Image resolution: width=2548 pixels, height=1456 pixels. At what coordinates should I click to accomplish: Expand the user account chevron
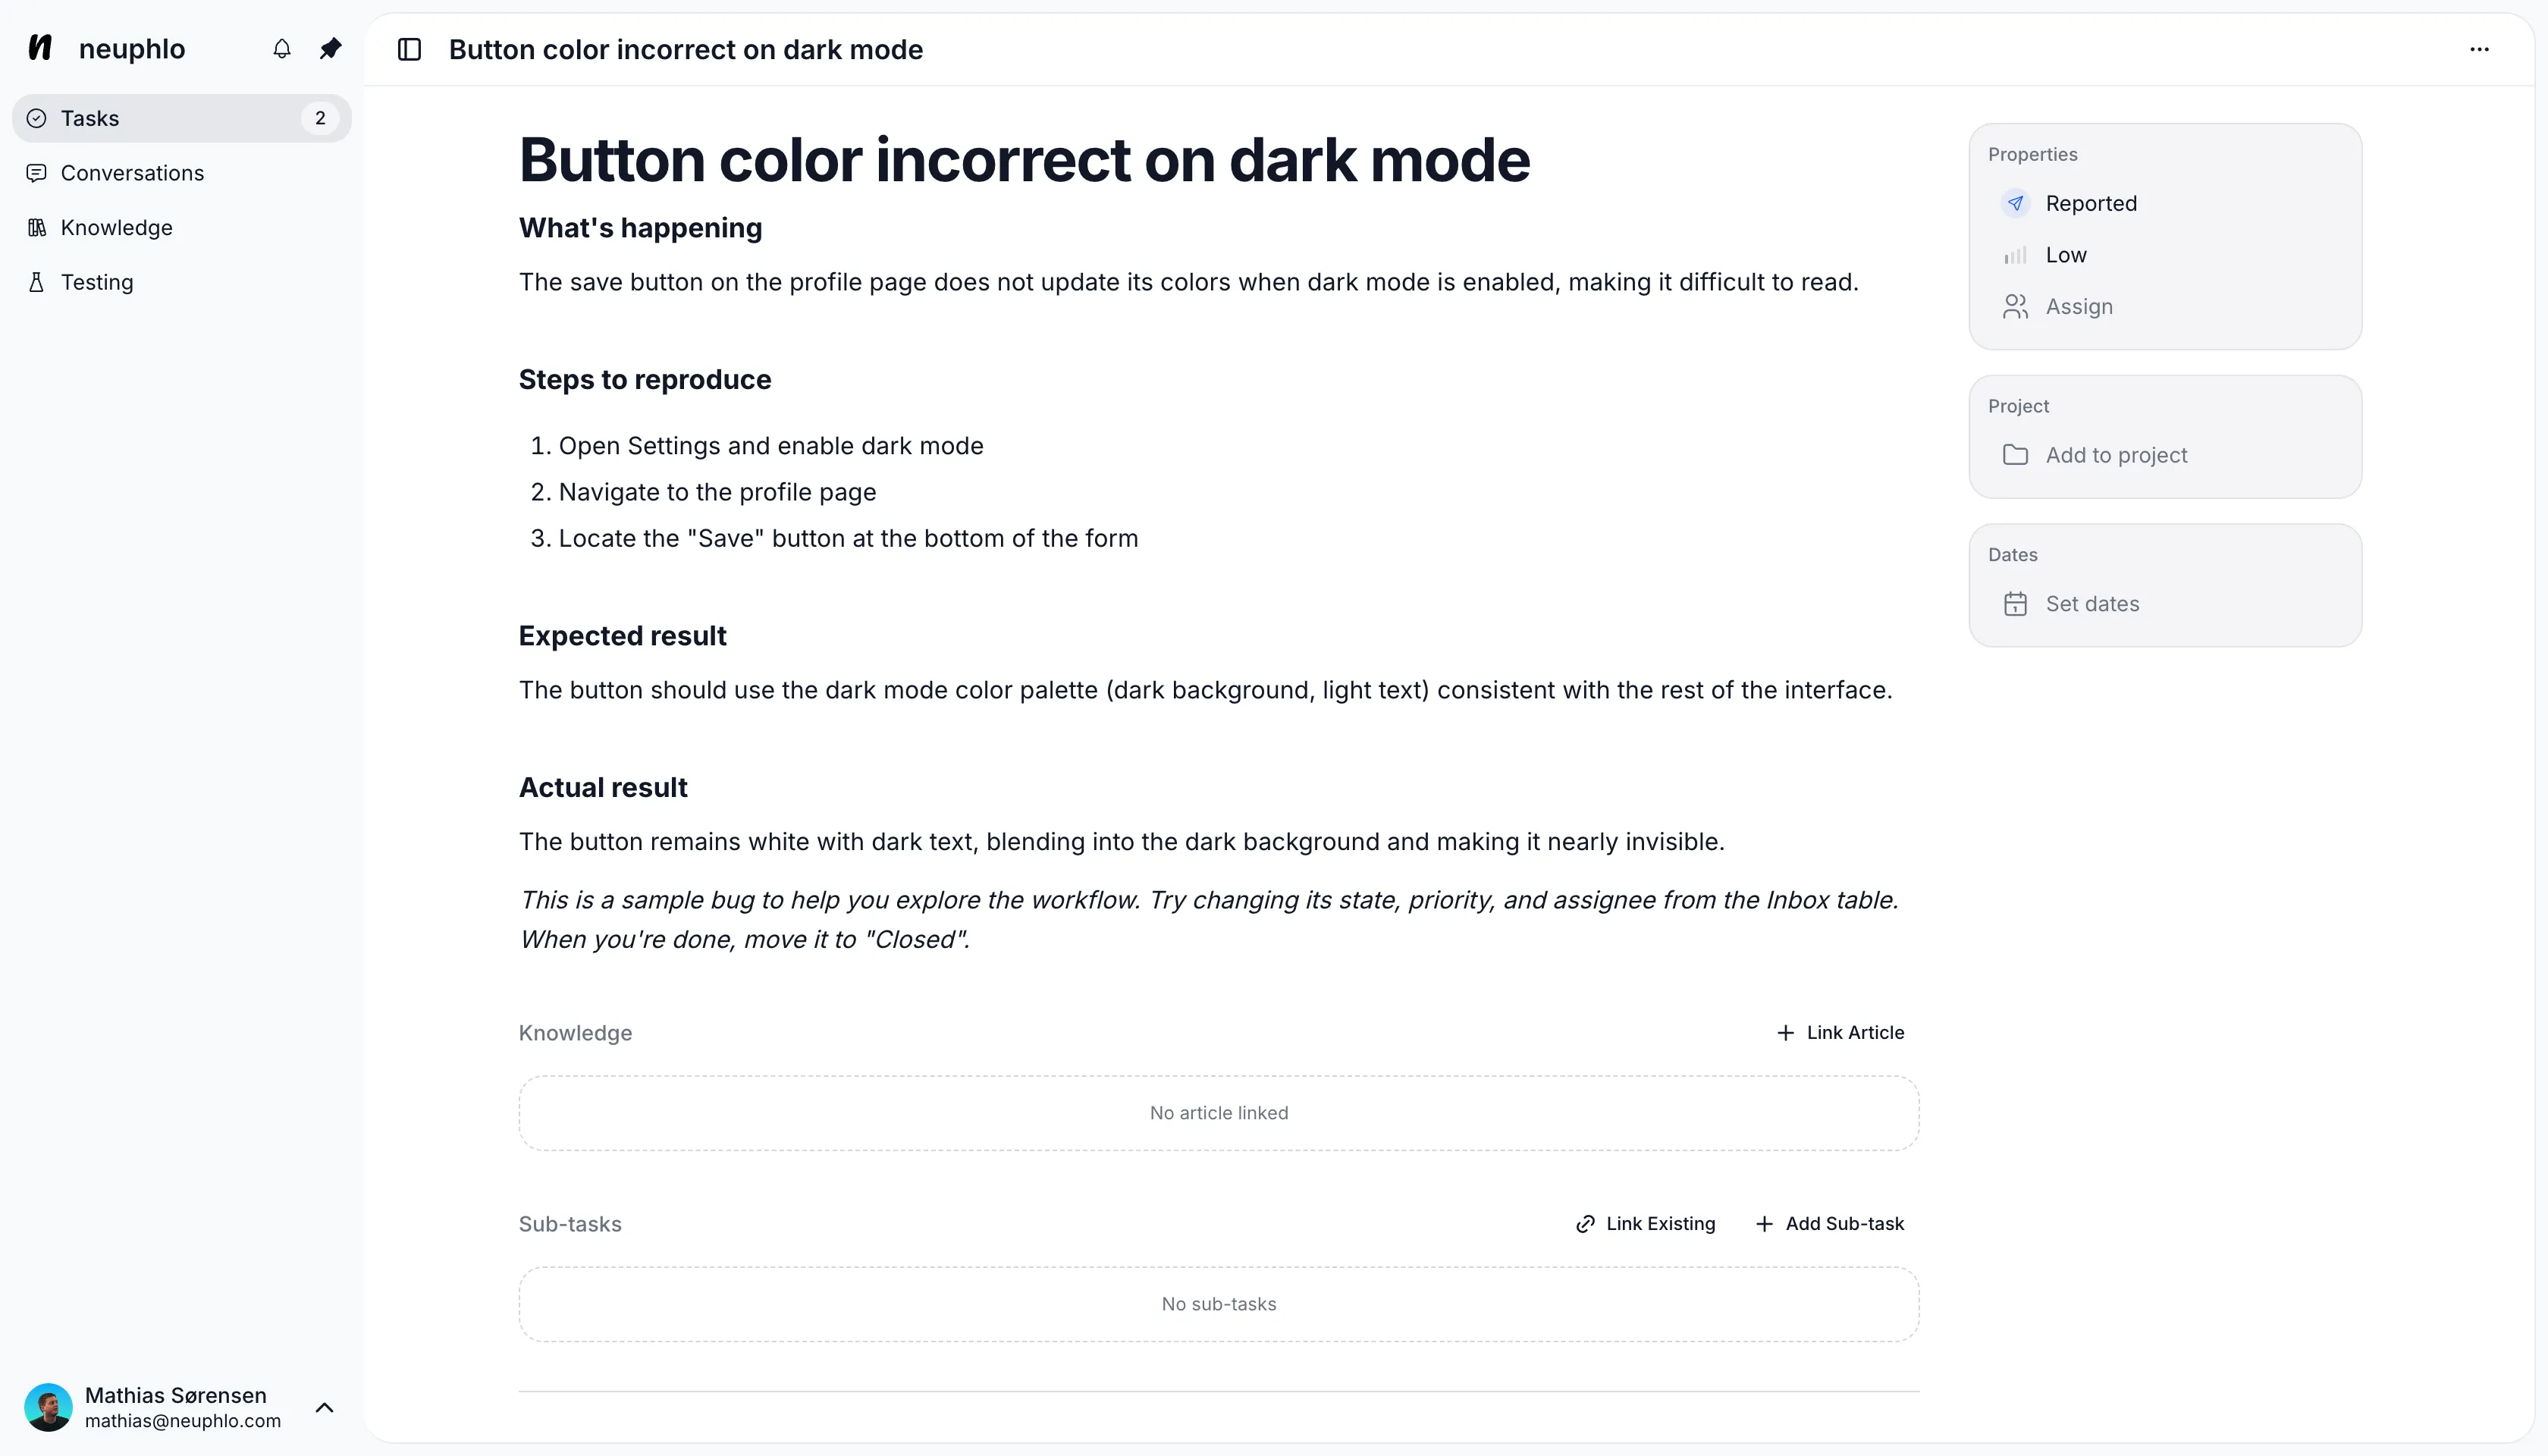(x=324, y=1408)
